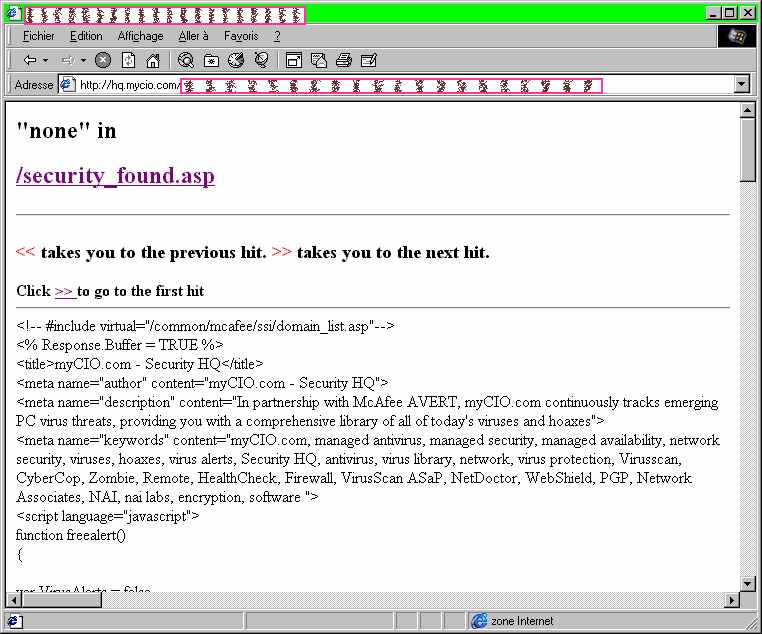Click the page icon in the address bar
The image size is (762, 634).
[x=68, y=85]
